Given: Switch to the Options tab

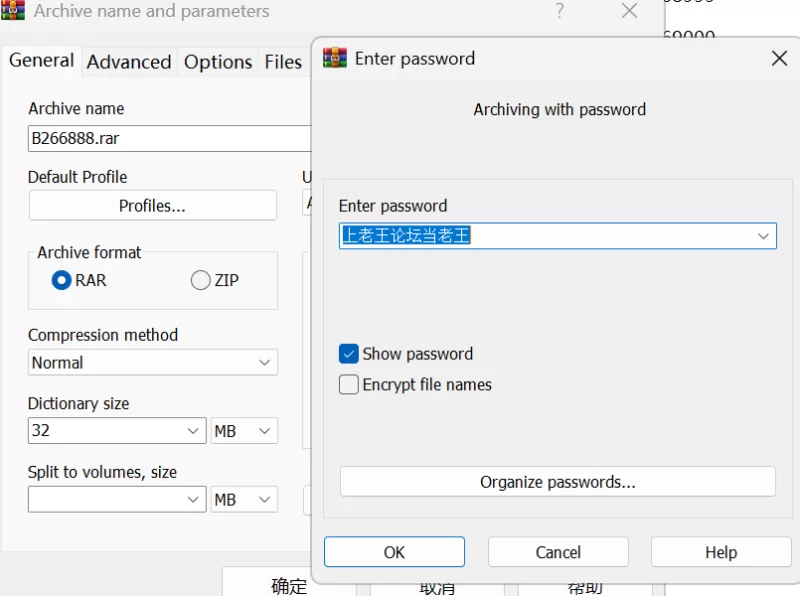Looking at the screenshot, I should tap(218, 62).
